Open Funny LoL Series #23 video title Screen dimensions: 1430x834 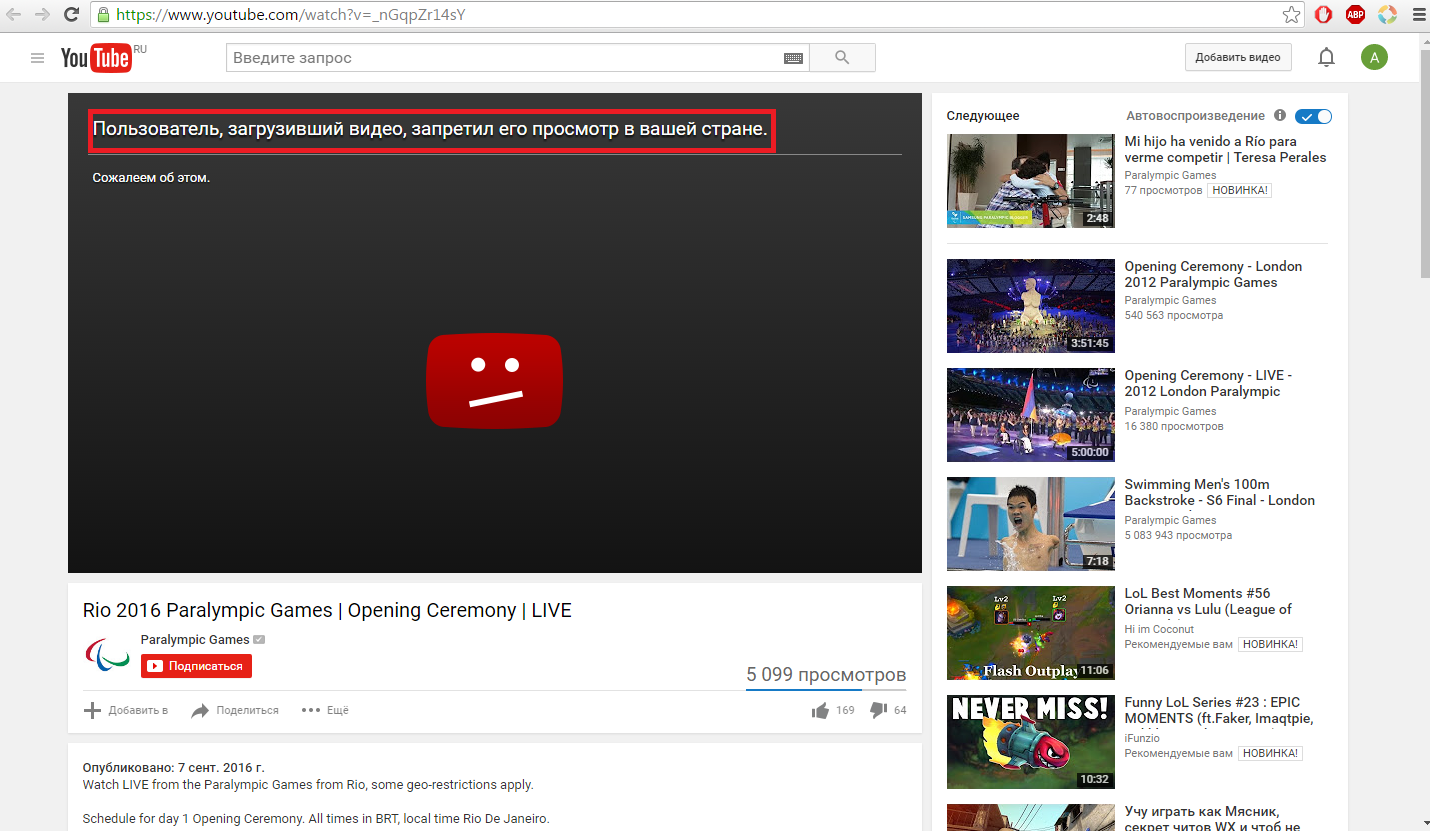(x=1219, y=710)
